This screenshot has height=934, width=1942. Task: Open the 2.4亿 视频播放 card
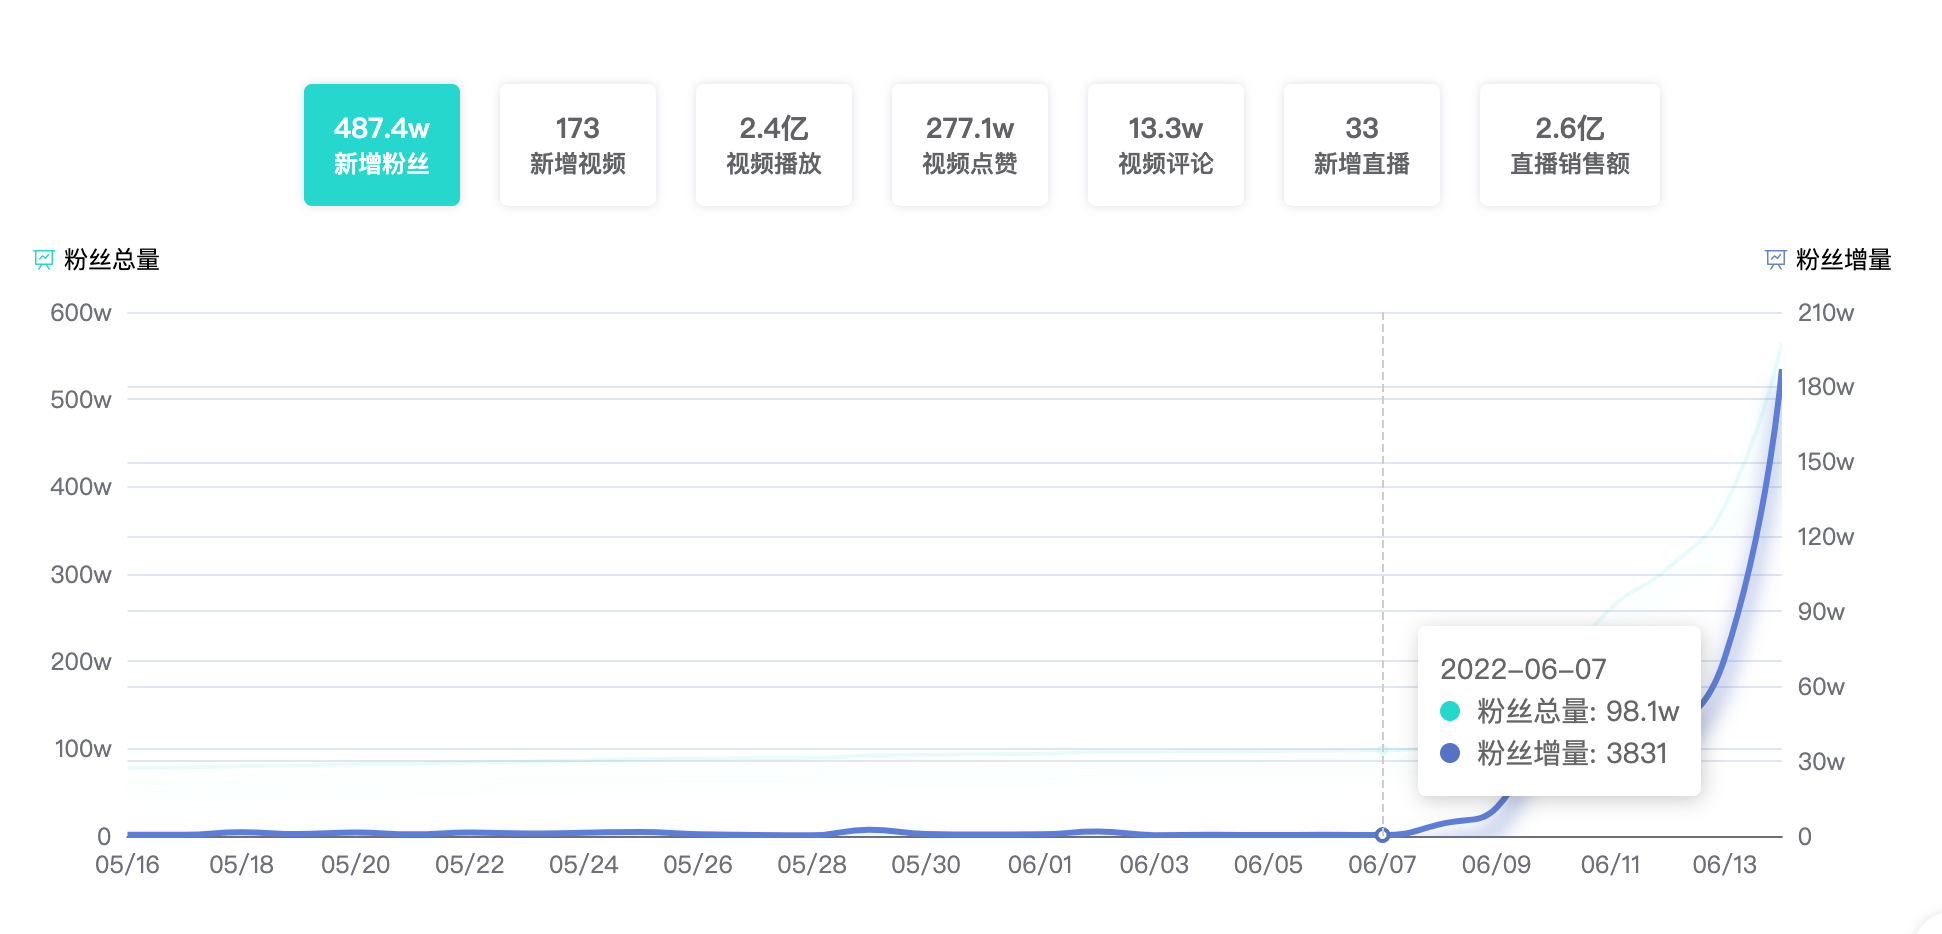click(774, 145)
